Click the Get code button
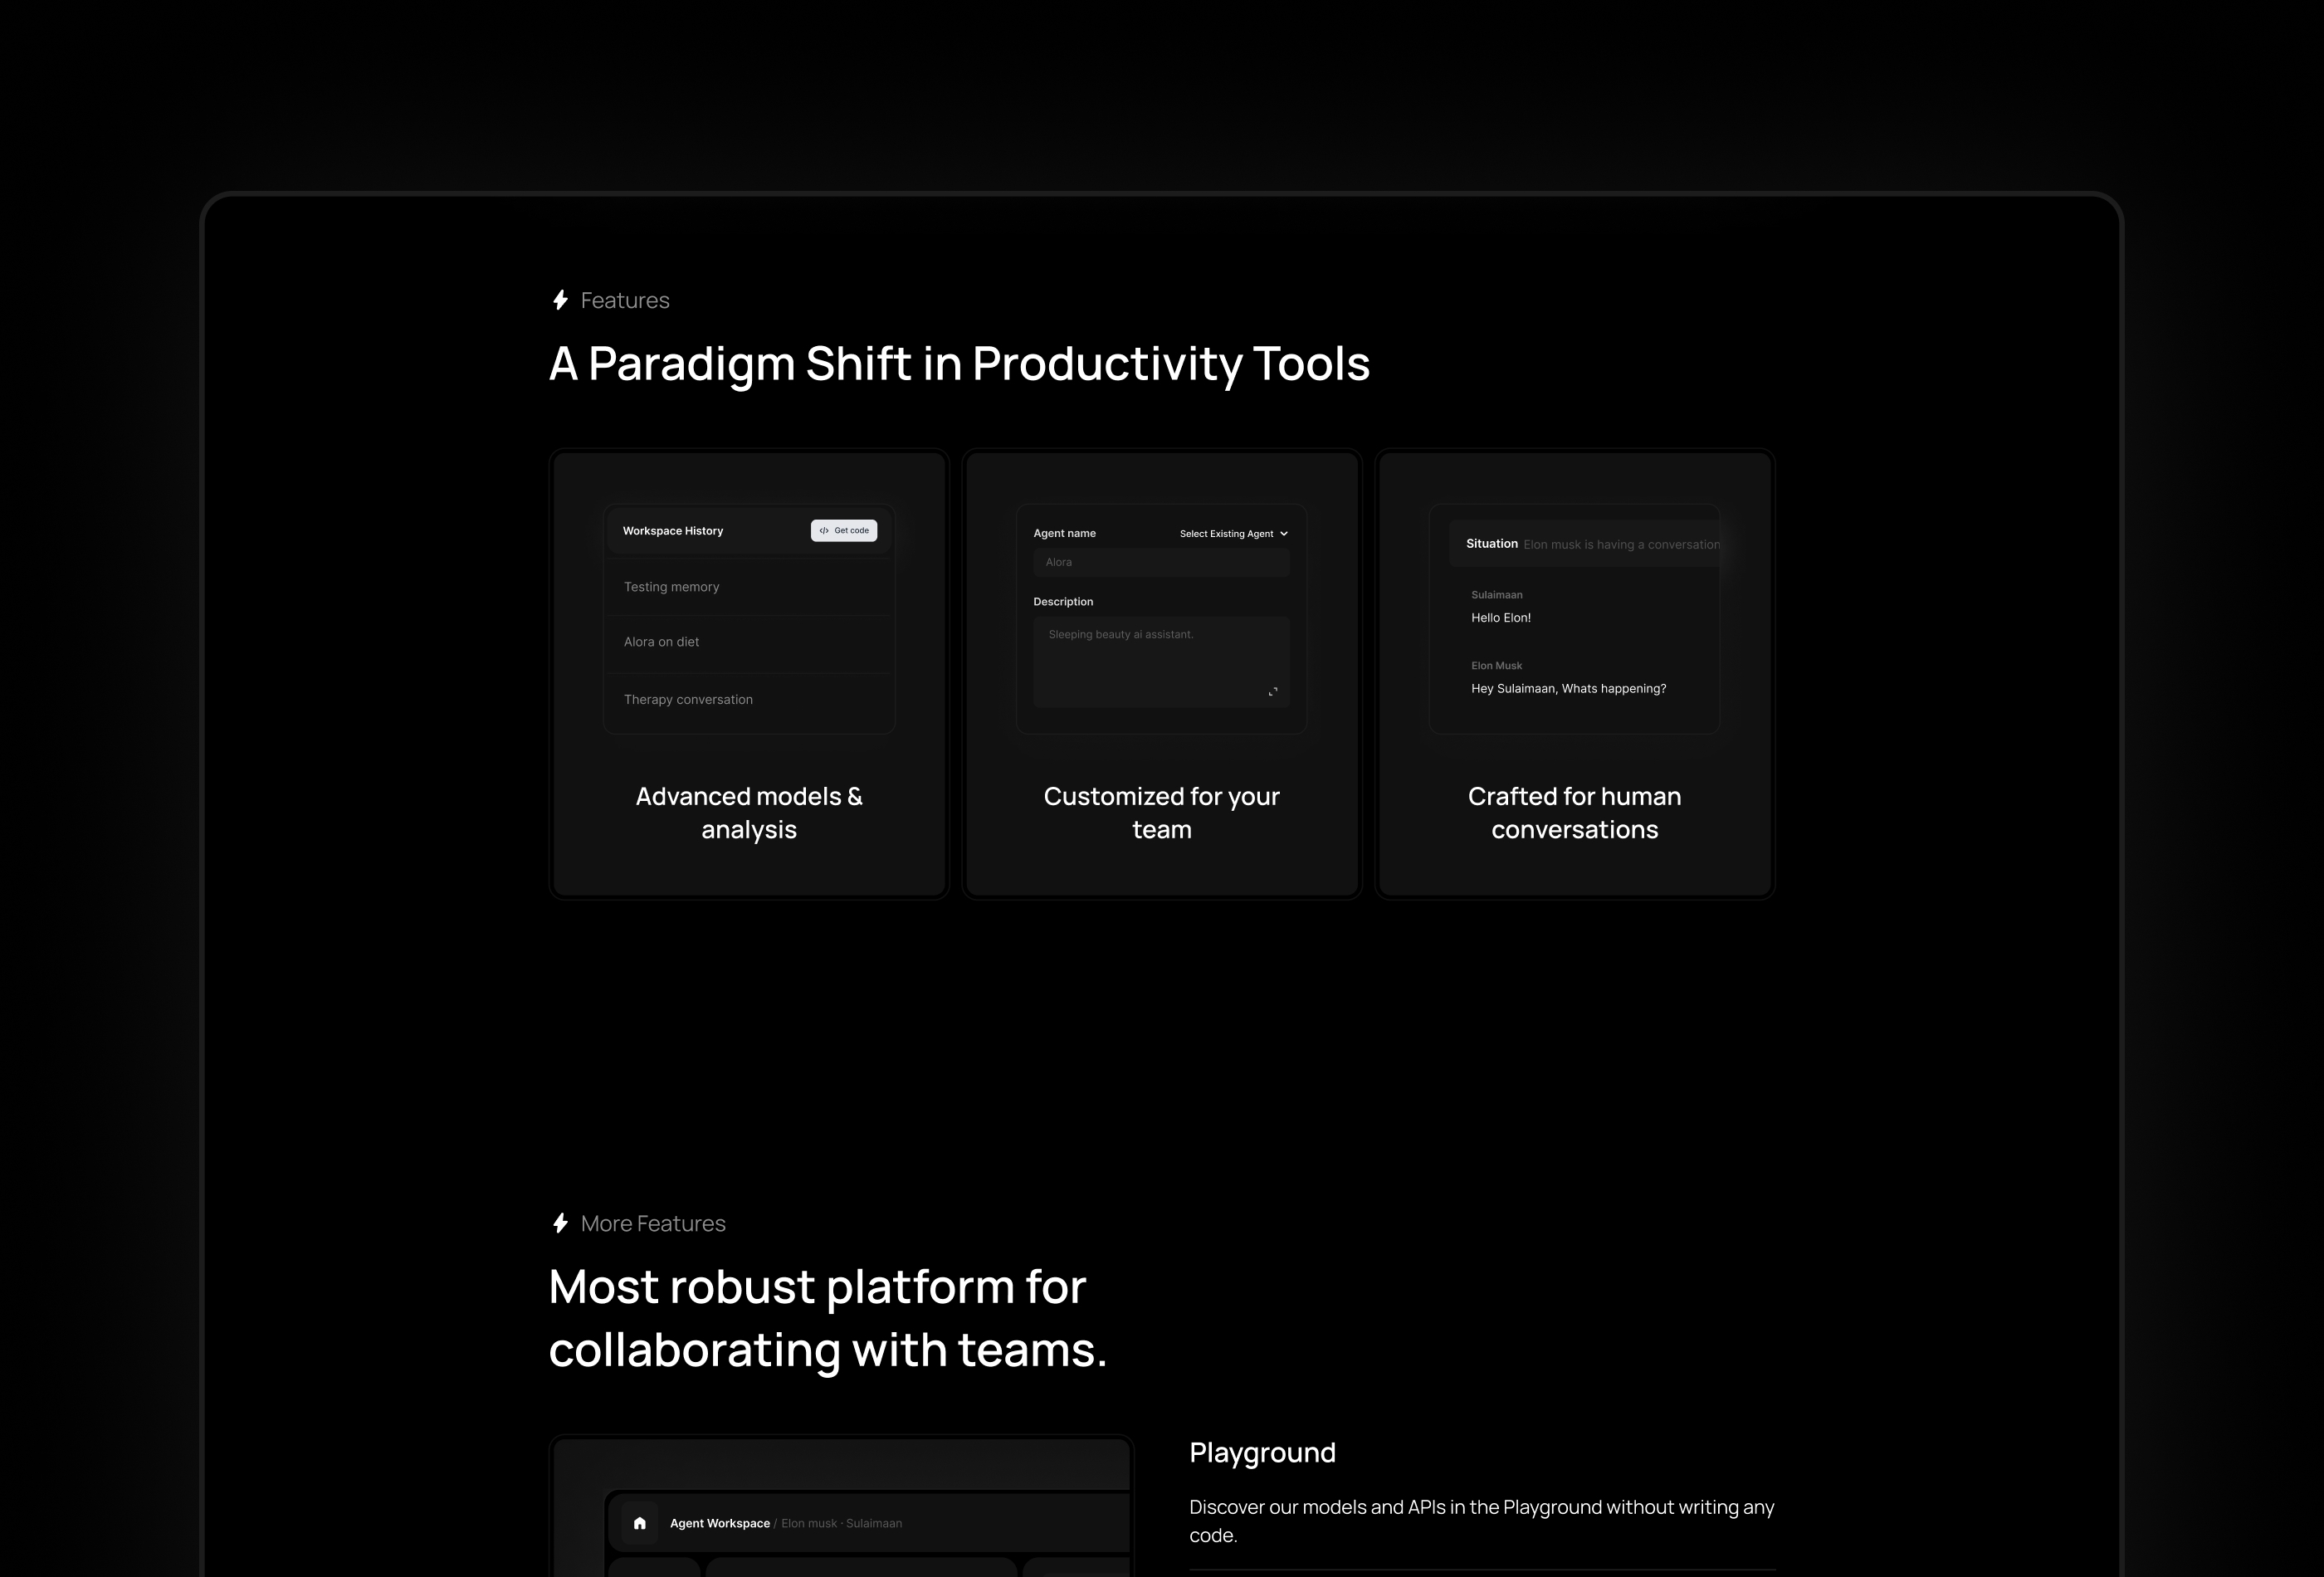Viewport: 2324px width, 1577px height. pos(843,531)
